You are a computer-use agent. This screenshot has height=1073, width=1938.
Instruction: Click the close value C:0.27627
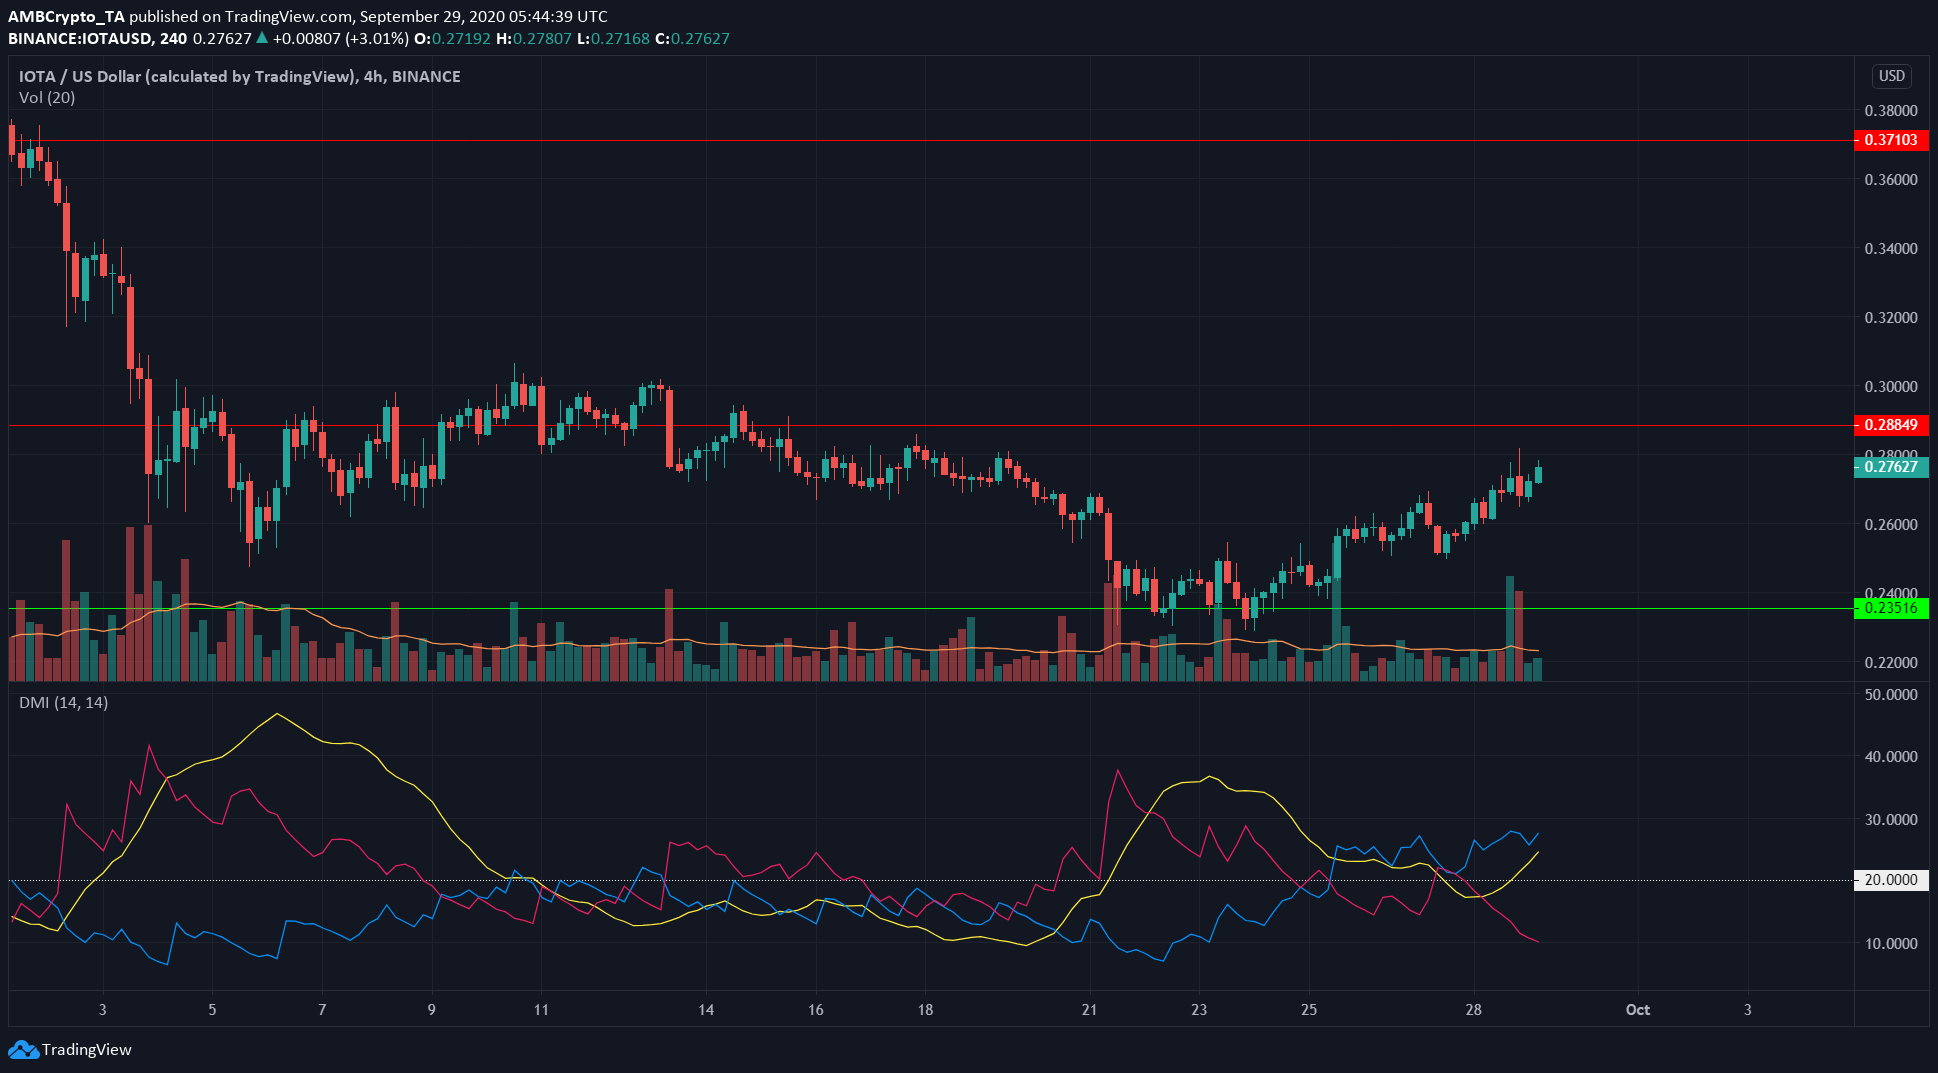[692, 38]
